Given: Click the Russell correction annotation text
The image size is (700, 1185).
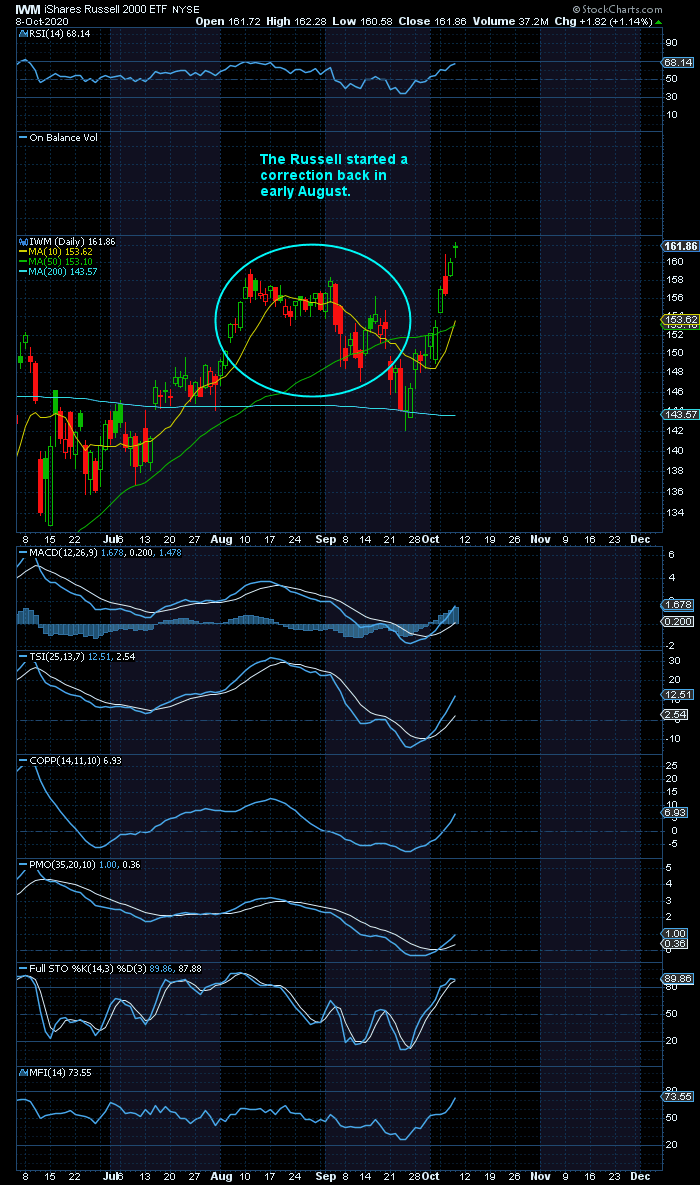Looking at the screenshot, I should point(334,175).
